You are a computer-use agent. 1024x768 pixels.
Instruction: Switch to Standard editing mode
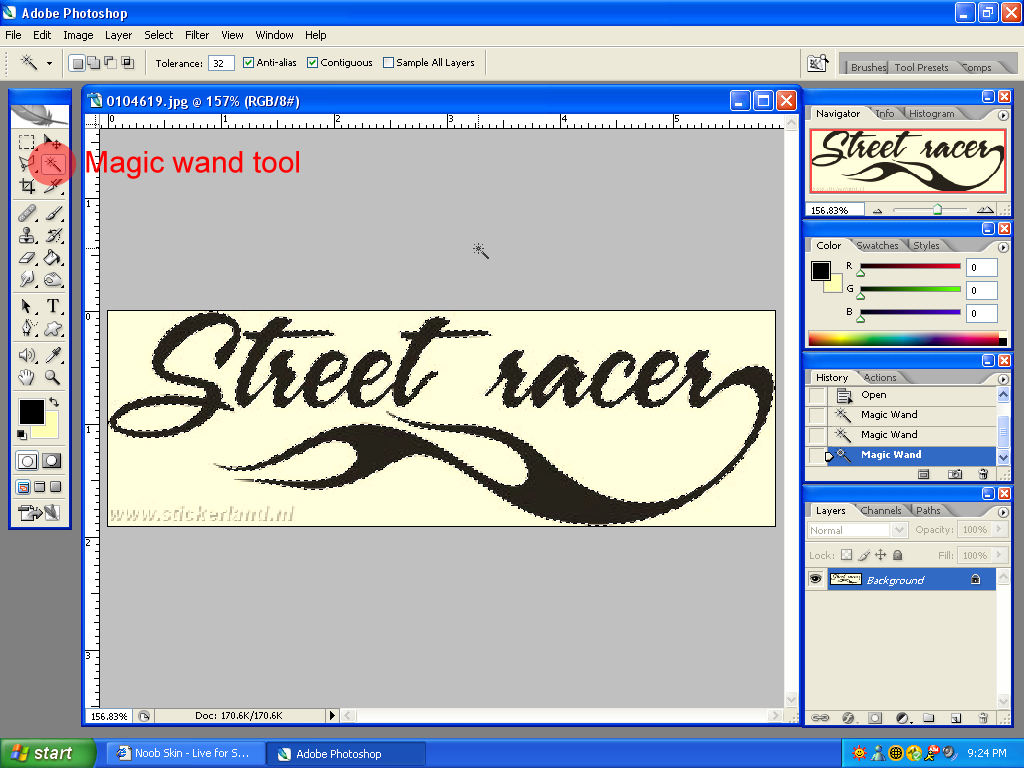click(27, 460)
